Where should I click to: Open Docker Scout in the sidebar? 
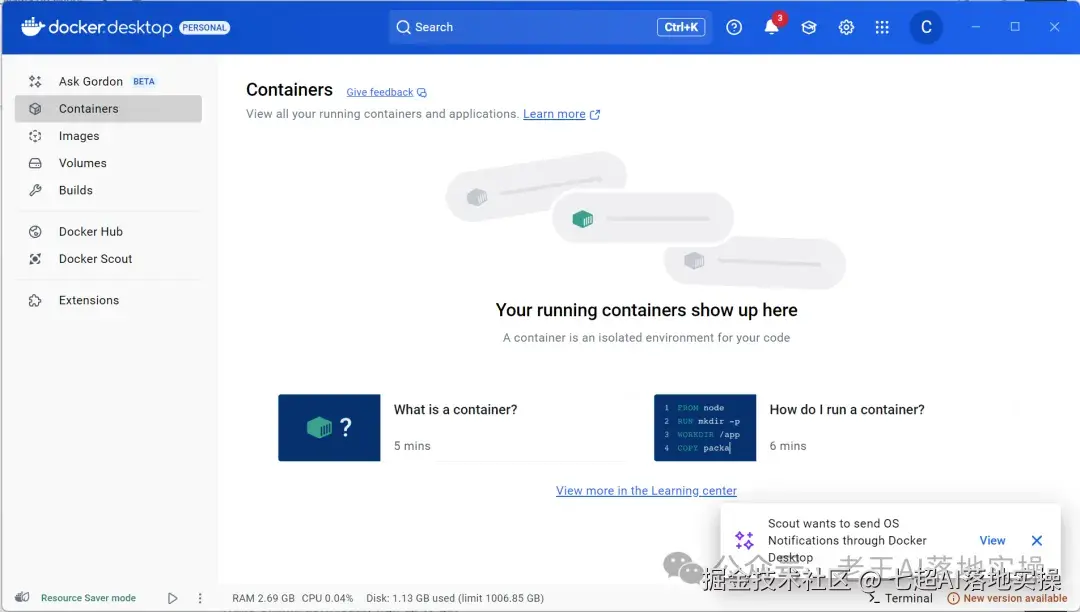point(108,259)
